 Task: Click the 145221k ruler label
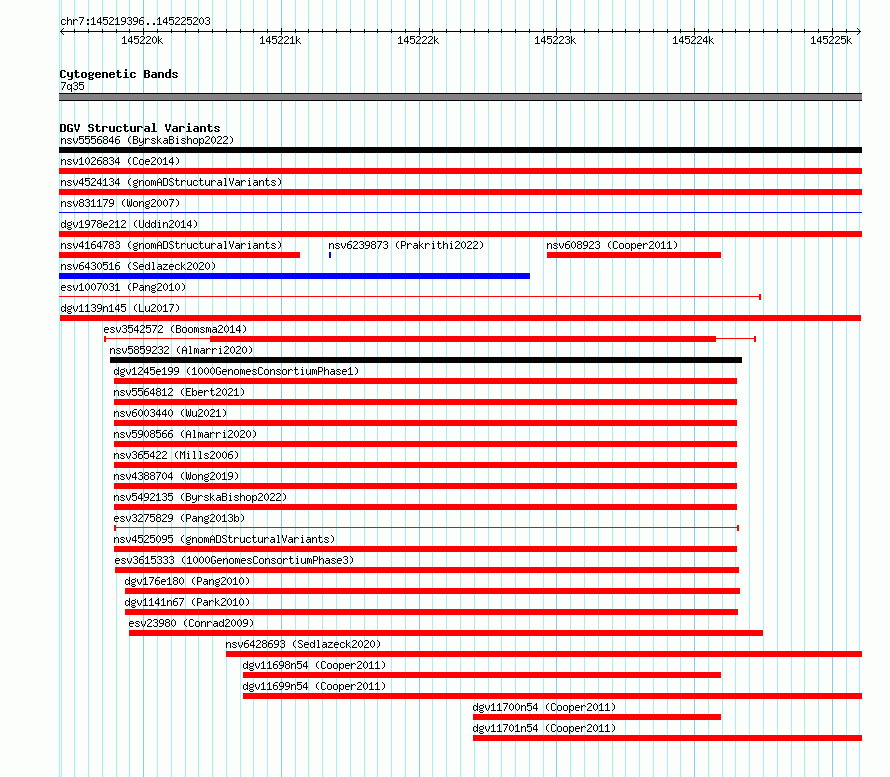(x=280, y=40)
